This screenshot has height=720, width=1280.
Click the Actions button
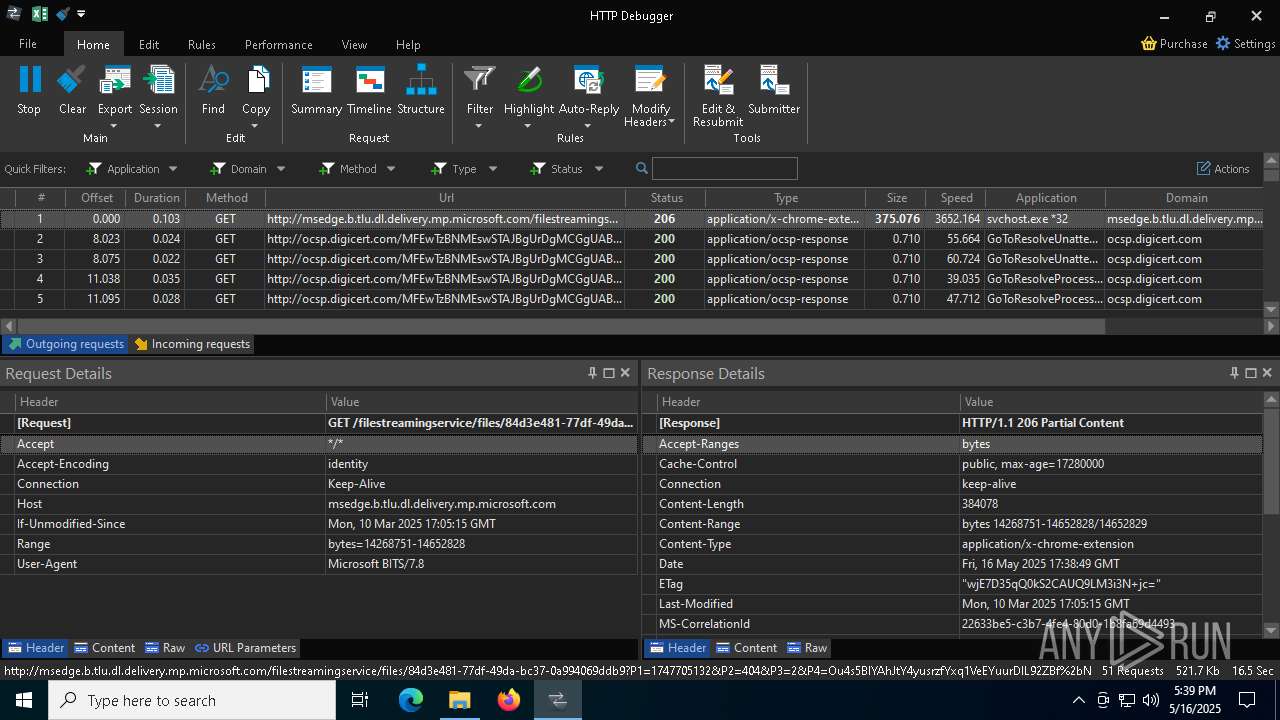coord(1223,169)
